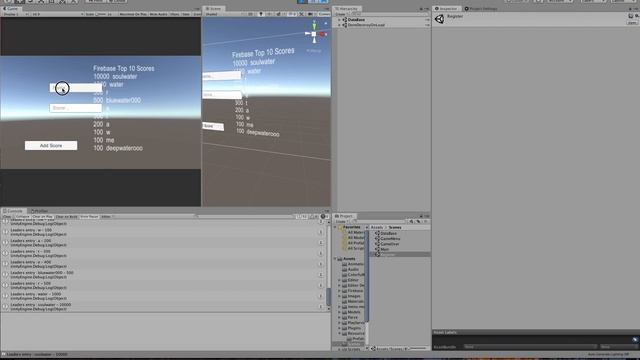Open the Editor dropdown in Console toolbar
This screenshot has height=360, width=640.
pyautogui.click(x=107, y=217)
